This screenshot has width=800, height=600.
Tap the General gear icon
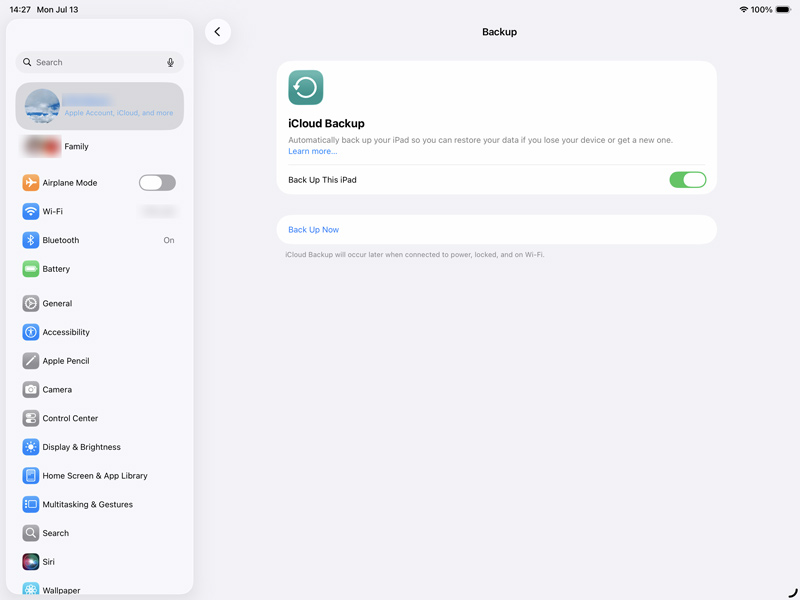click(x=31, y=303)
